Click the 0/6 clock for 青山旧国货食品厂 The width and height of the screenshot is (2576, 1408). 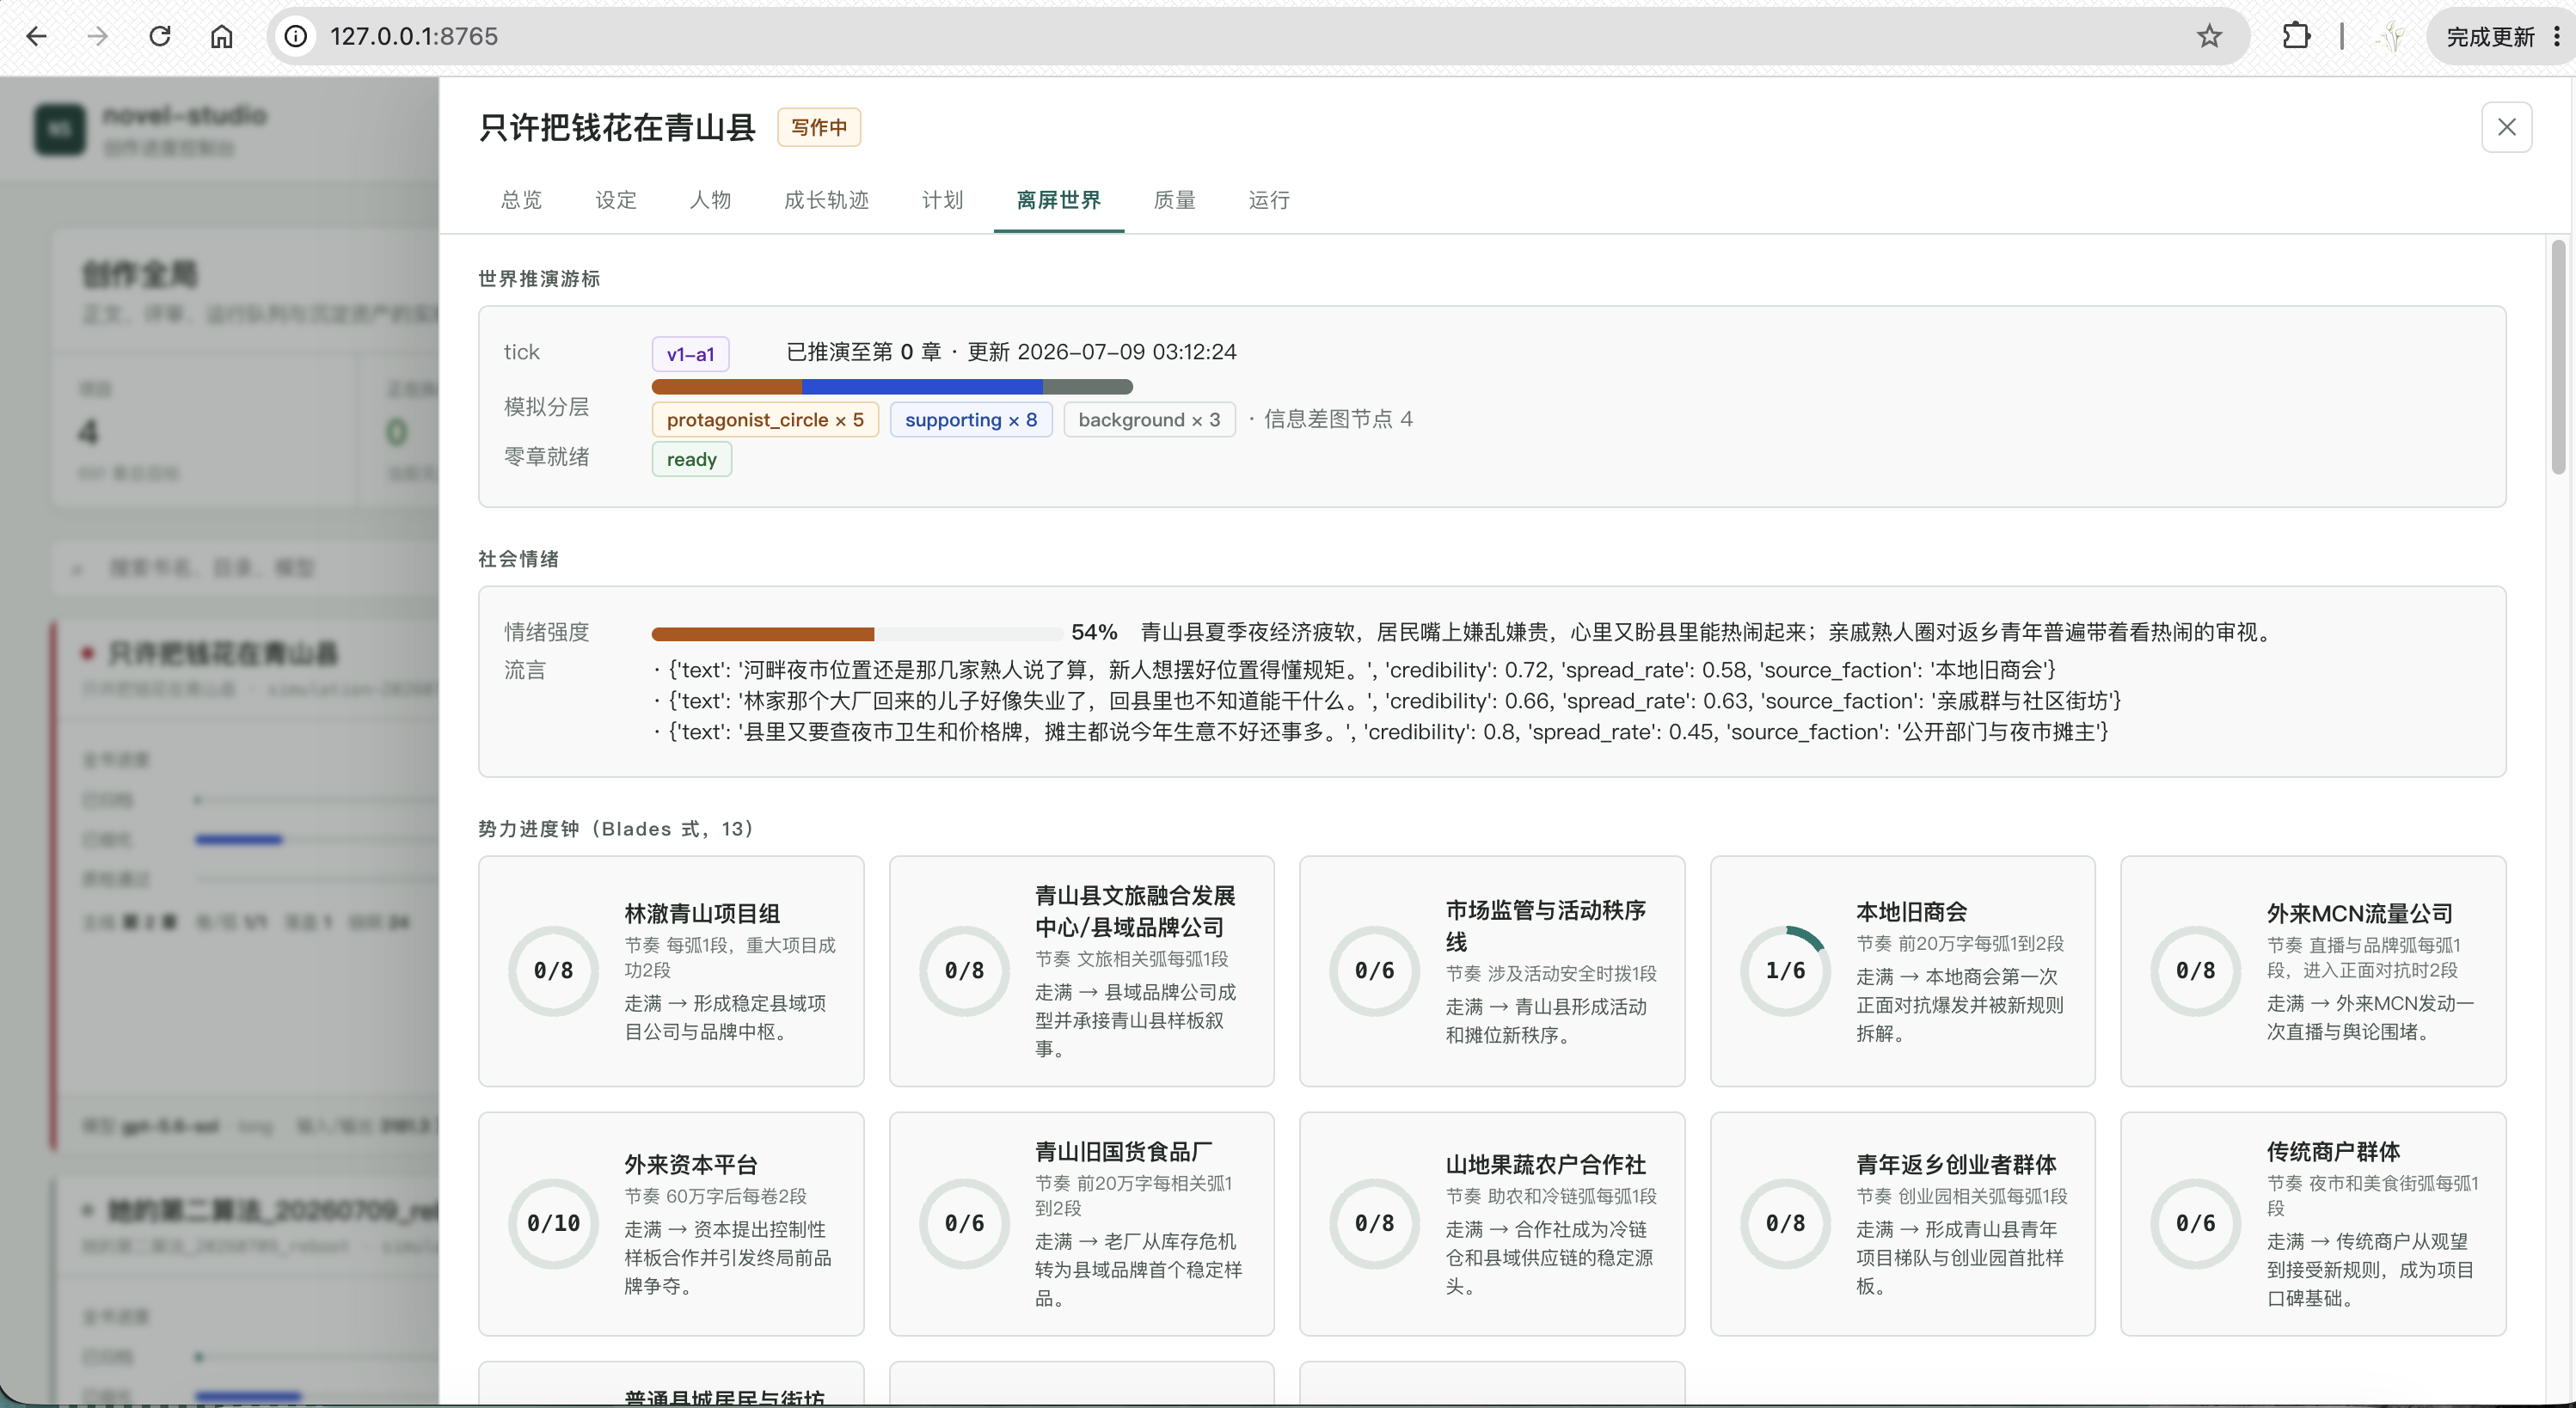964,1223
